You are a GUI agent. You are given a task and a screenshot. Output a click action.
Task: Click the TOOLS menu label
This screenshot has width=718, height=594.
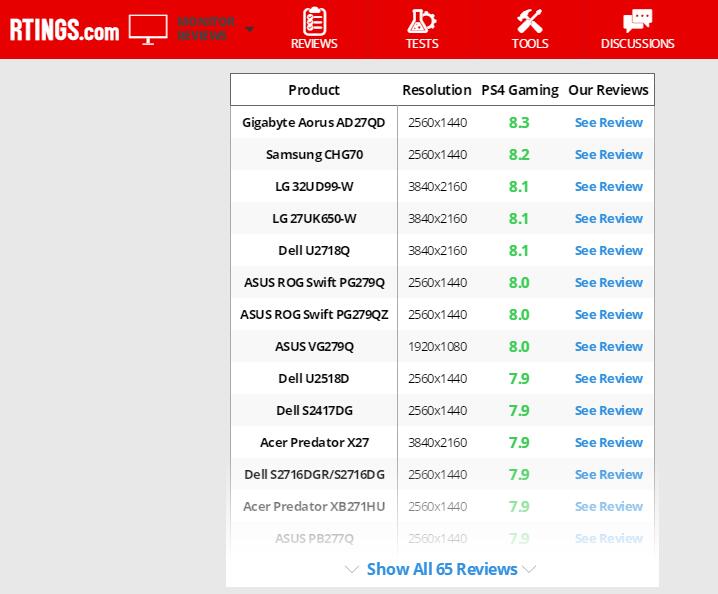click(530, 44)
